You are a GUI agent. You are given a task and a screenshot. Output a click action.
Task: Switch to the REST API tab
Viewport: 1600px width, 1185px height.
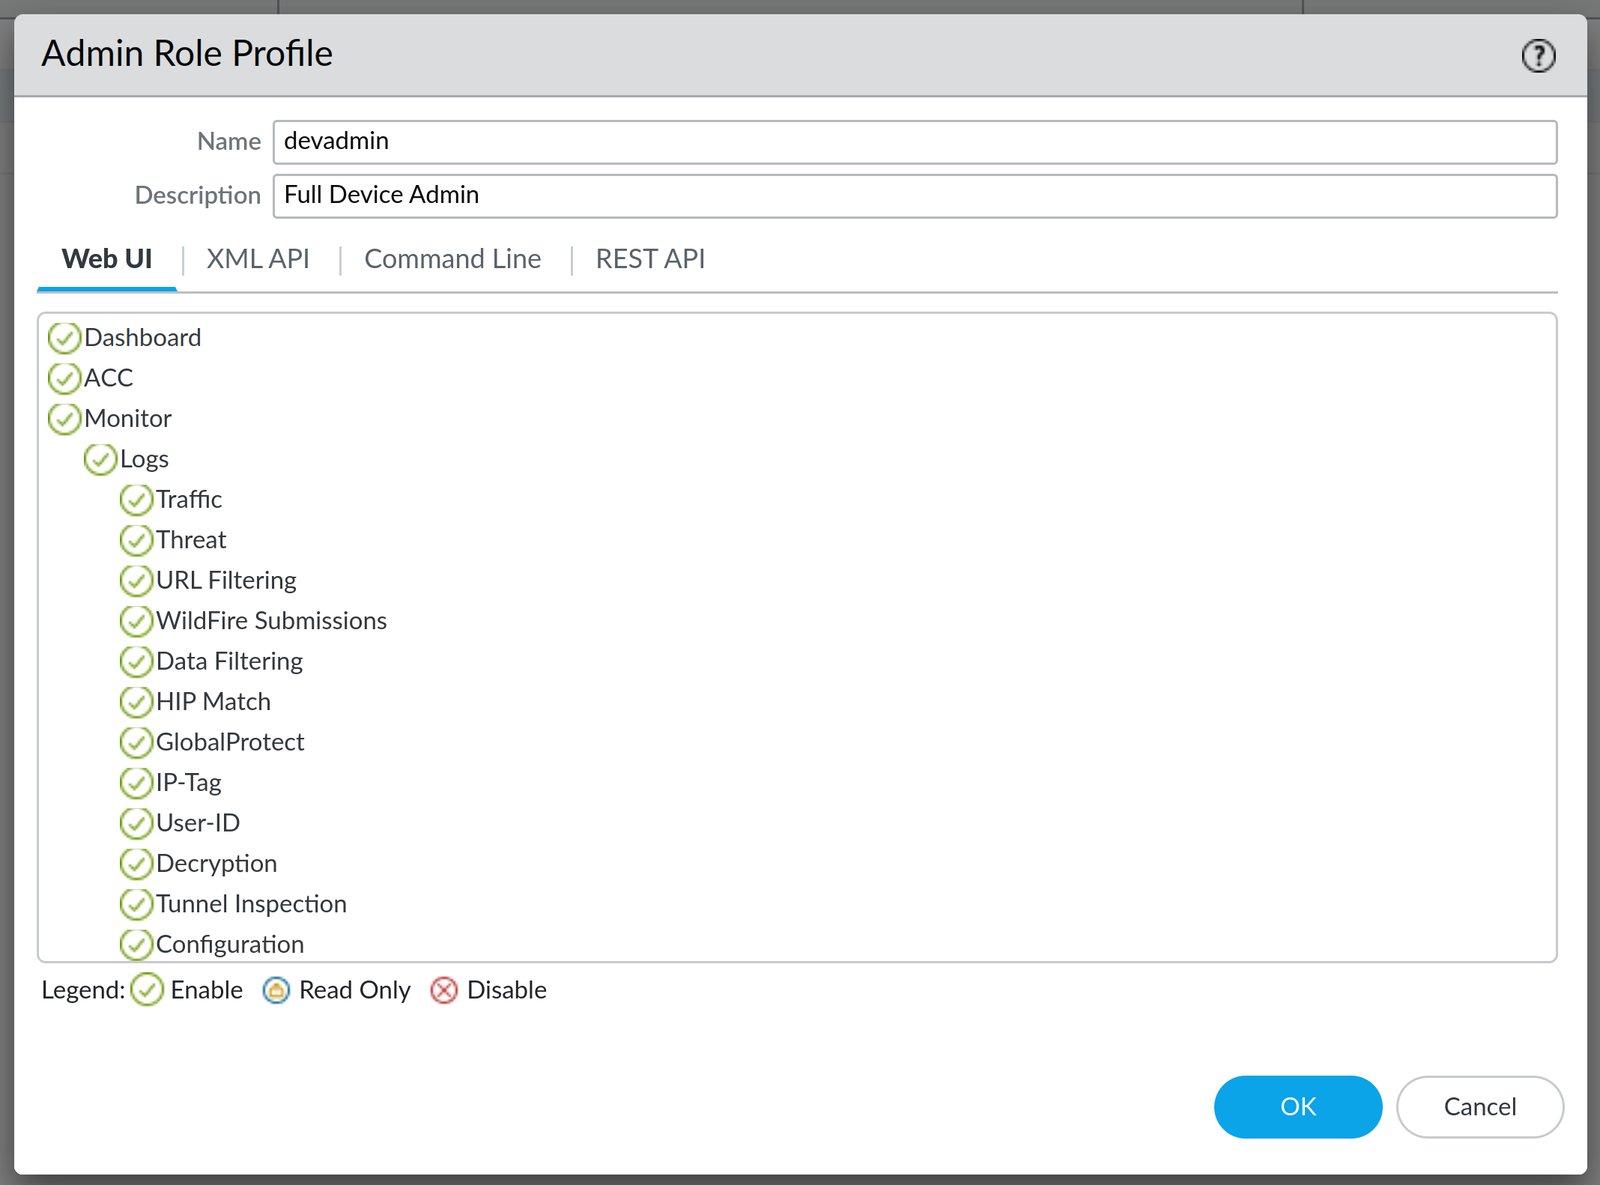[649, 259]
